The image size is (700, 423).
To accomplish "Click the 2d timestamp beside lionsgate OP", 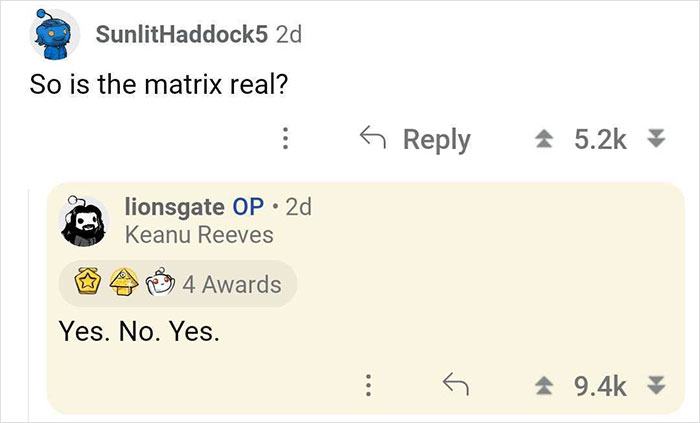I will [x=298, y=207].
